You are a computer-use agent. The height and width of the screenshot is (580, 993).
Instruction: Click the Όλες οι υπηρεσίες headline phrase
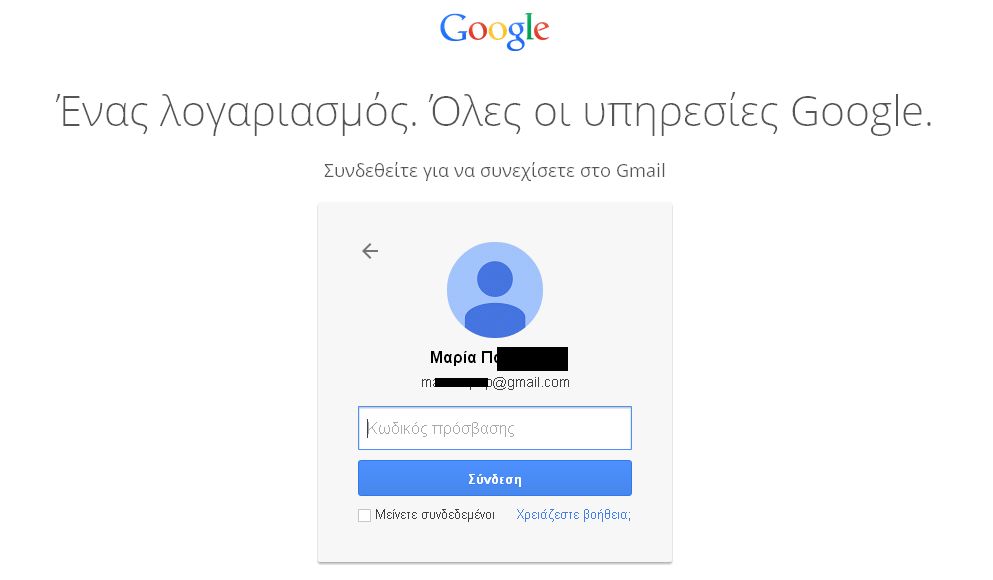pyautogui.click(x=604, y=113)
